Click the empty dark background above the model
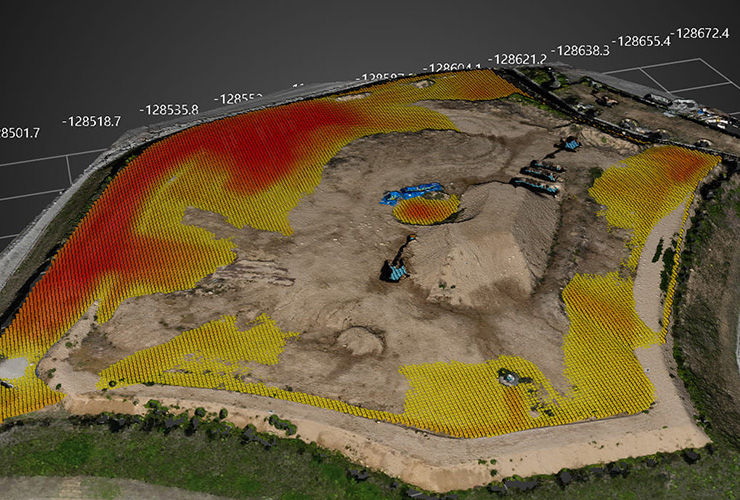The height and width of the screenshot is (500, 740). click(x=300, y=35)
